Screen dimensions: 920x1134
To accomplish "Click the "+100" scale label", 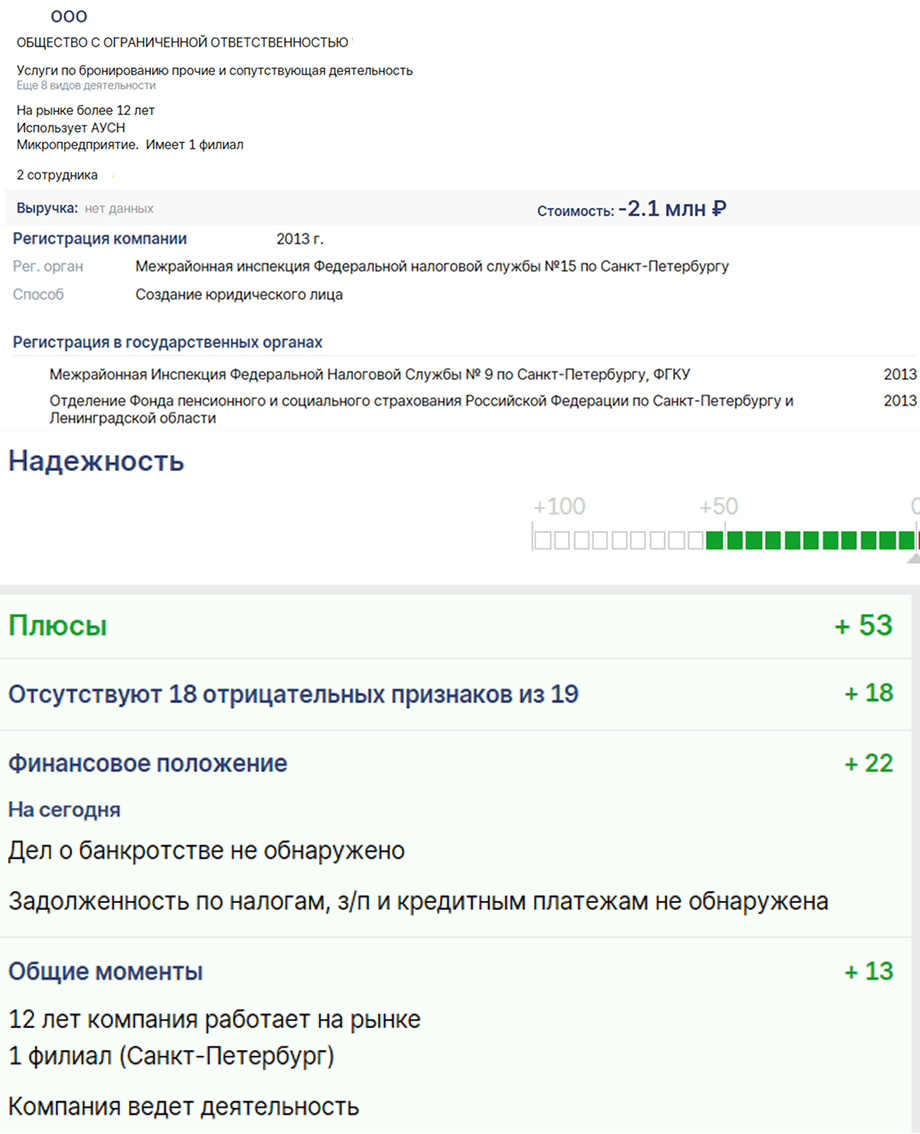I will point(559,506).
